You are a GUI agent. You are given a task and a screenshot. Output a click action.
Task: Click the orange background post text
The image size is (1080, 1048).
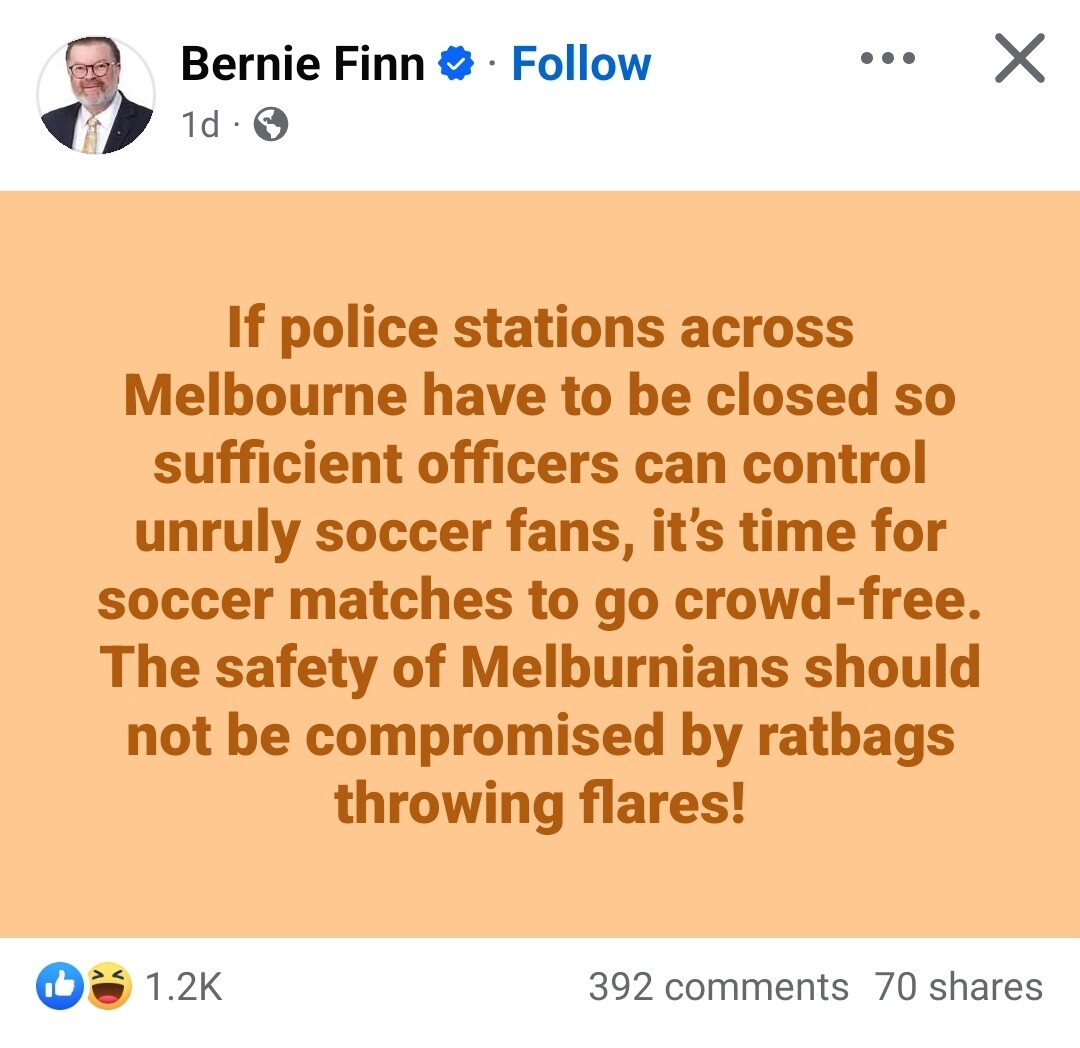[x=540, y=565]
